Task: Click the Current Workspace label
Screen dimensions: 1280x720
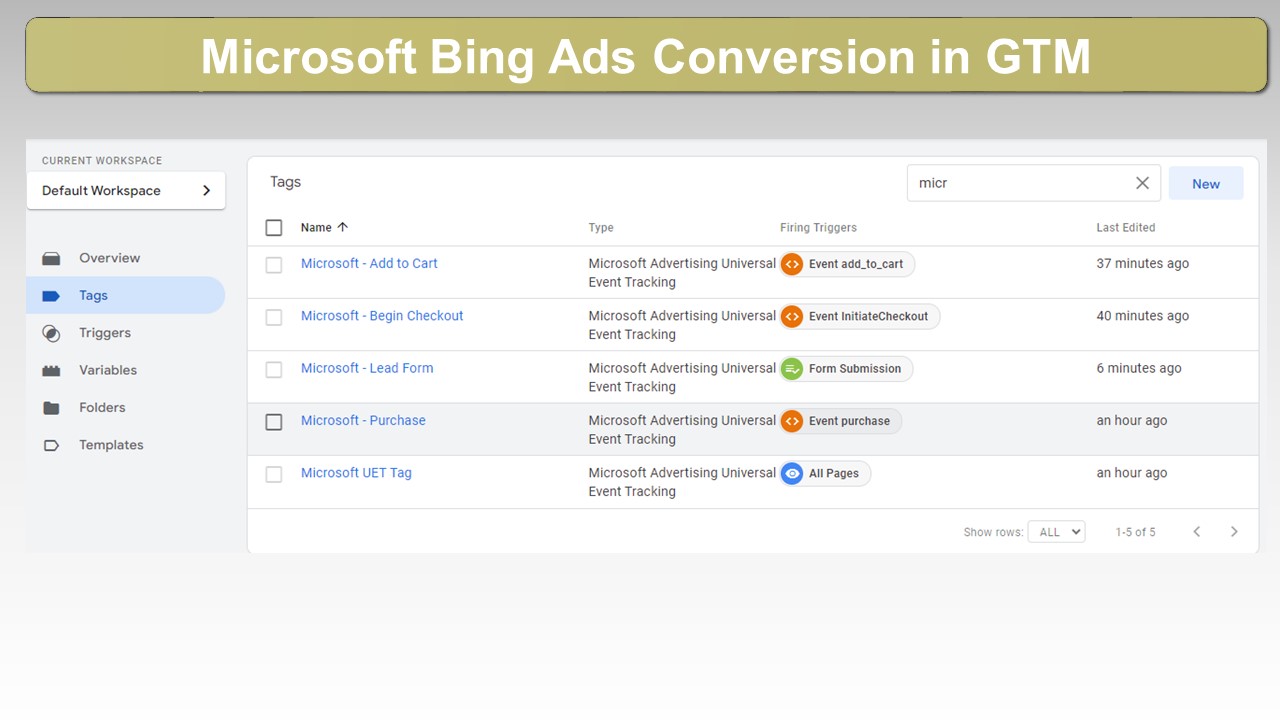Action: (102, 160)
